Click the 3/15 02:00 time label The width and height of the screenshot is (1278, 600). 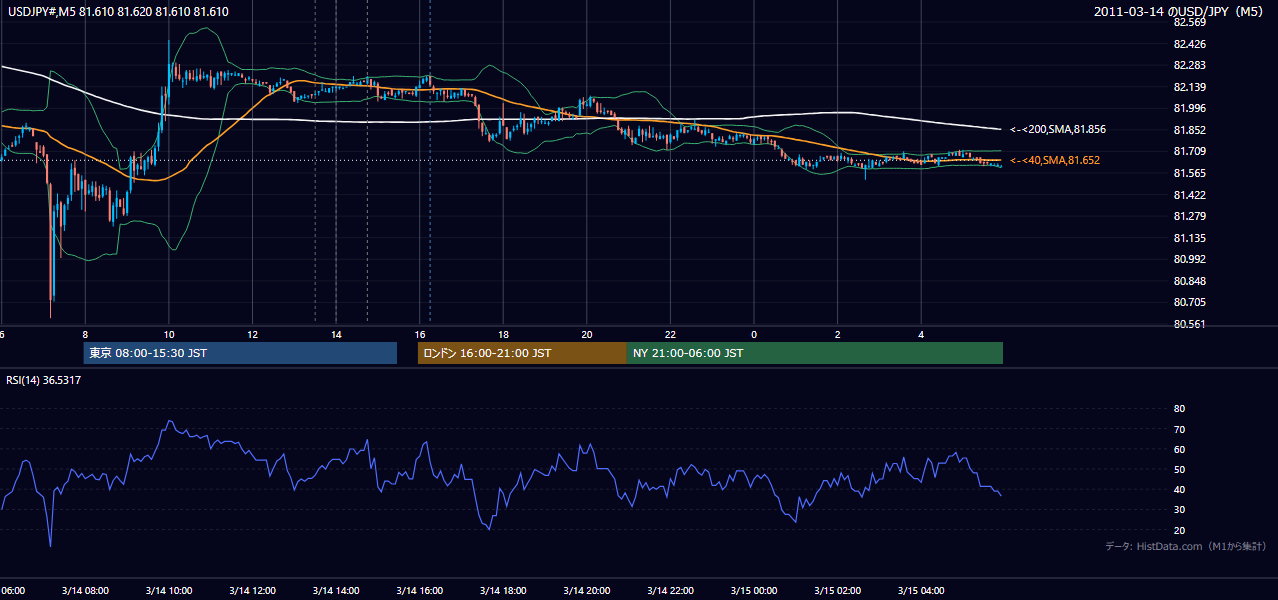tap(837, 590)
